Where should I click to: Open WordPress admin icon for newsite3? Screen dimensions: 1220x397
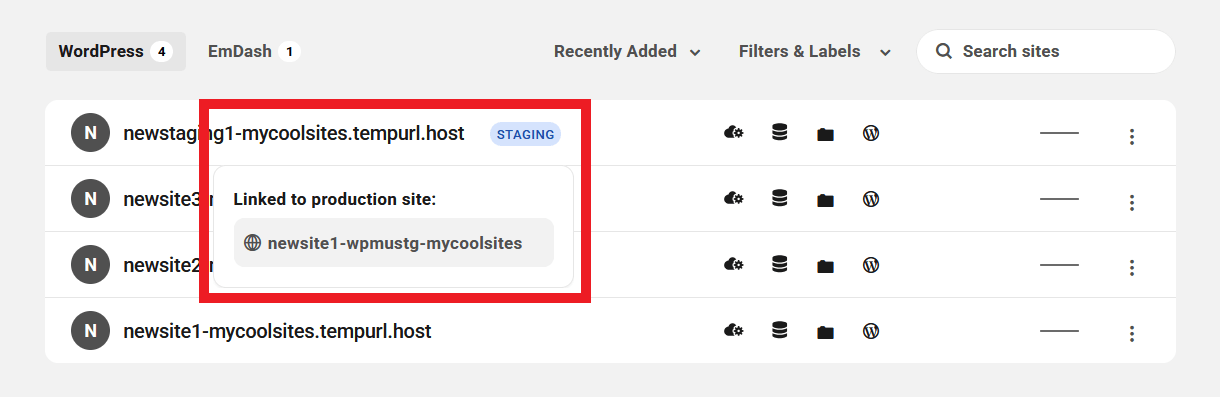tap(871, 199)
